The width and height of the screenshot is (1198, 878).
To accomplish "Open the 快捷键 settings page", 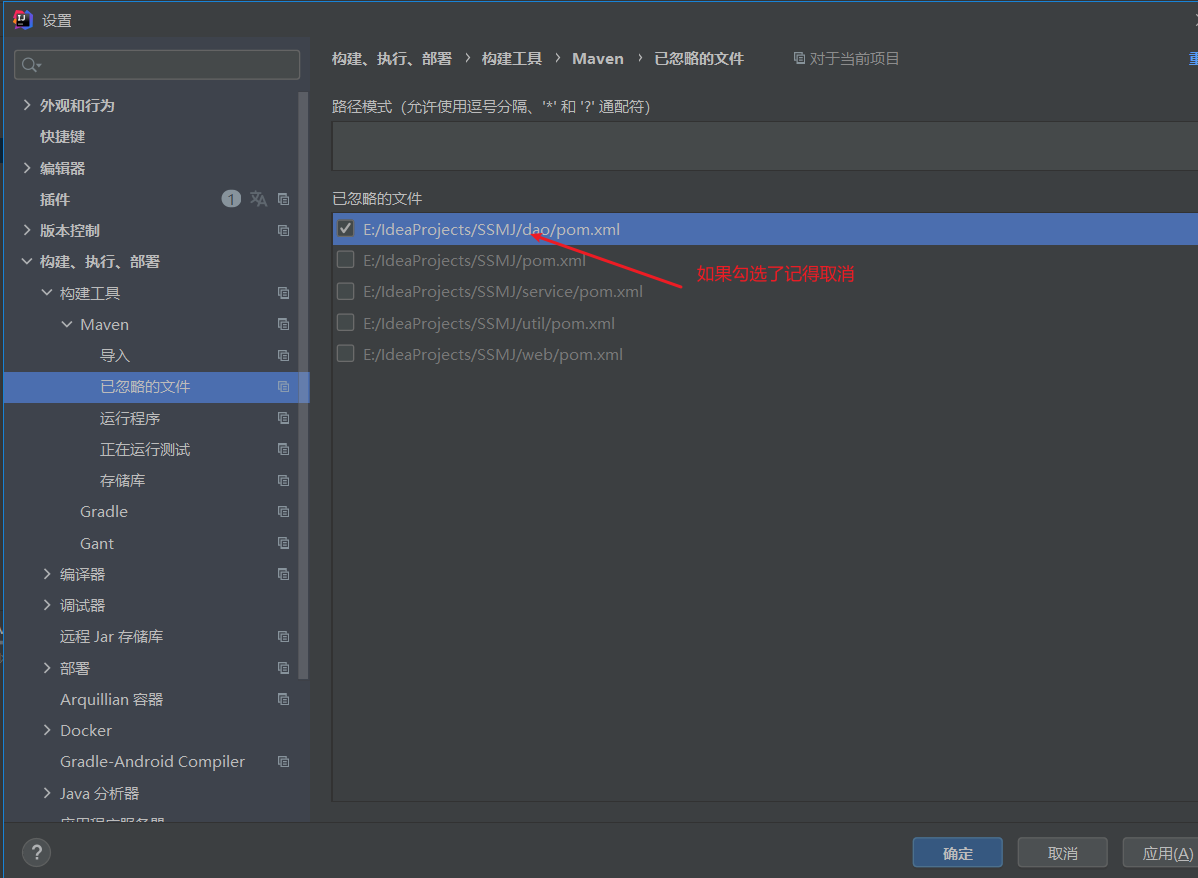I will pos(63,137).
